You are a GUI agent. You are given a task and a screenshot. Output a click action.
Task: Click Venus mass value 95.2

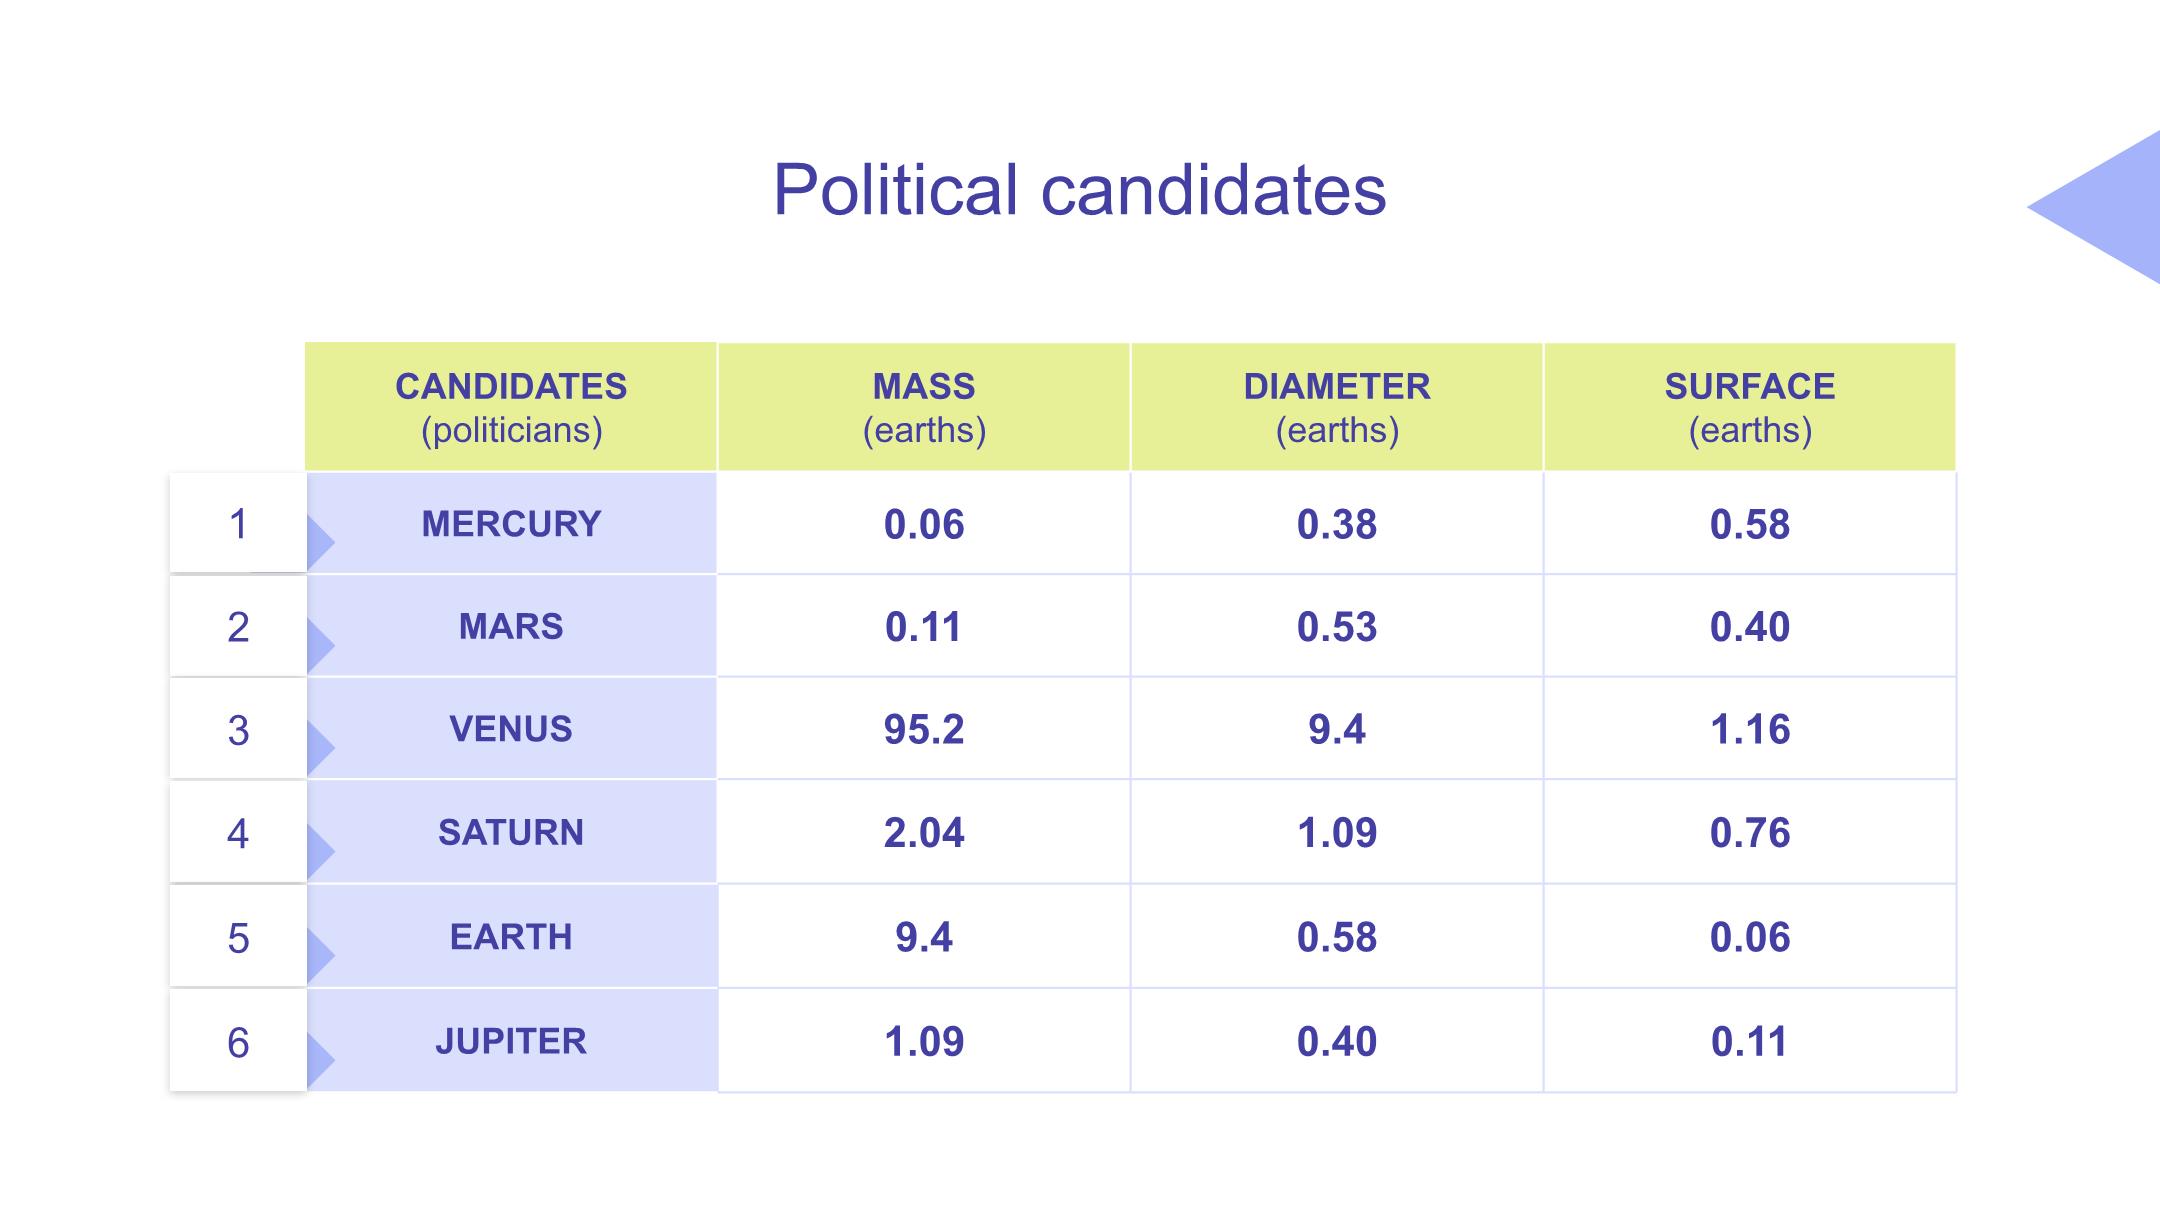click(924, 729)
